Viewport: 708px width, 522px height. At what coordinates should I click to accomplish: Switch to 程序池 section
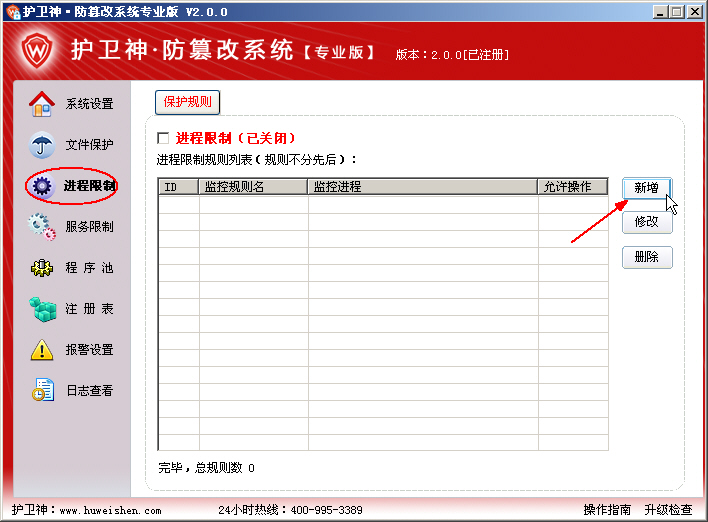click(89, 268)
